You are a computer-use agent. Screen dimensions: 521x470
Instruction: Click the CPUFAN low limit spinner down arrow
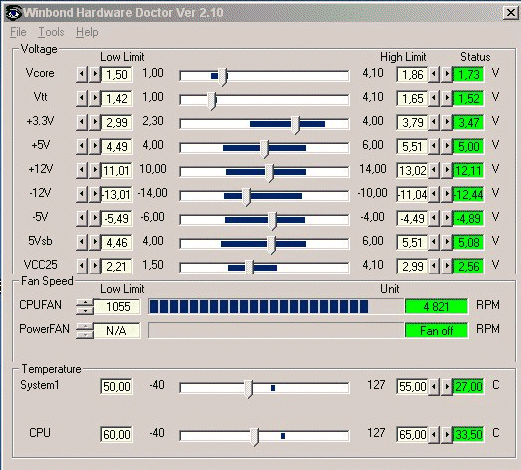point(85,310)
